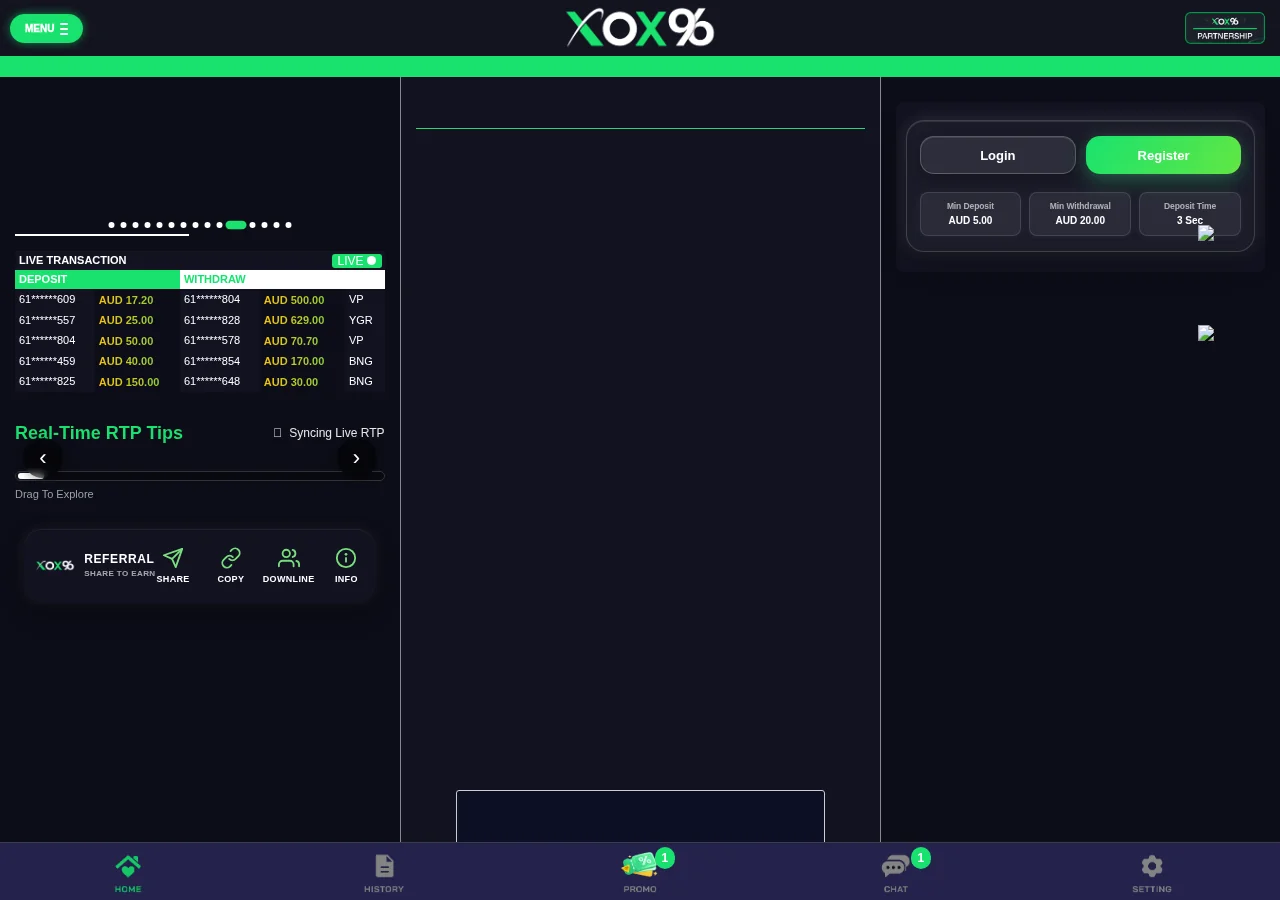Click the YGR provider label

(x=361, y=320)
